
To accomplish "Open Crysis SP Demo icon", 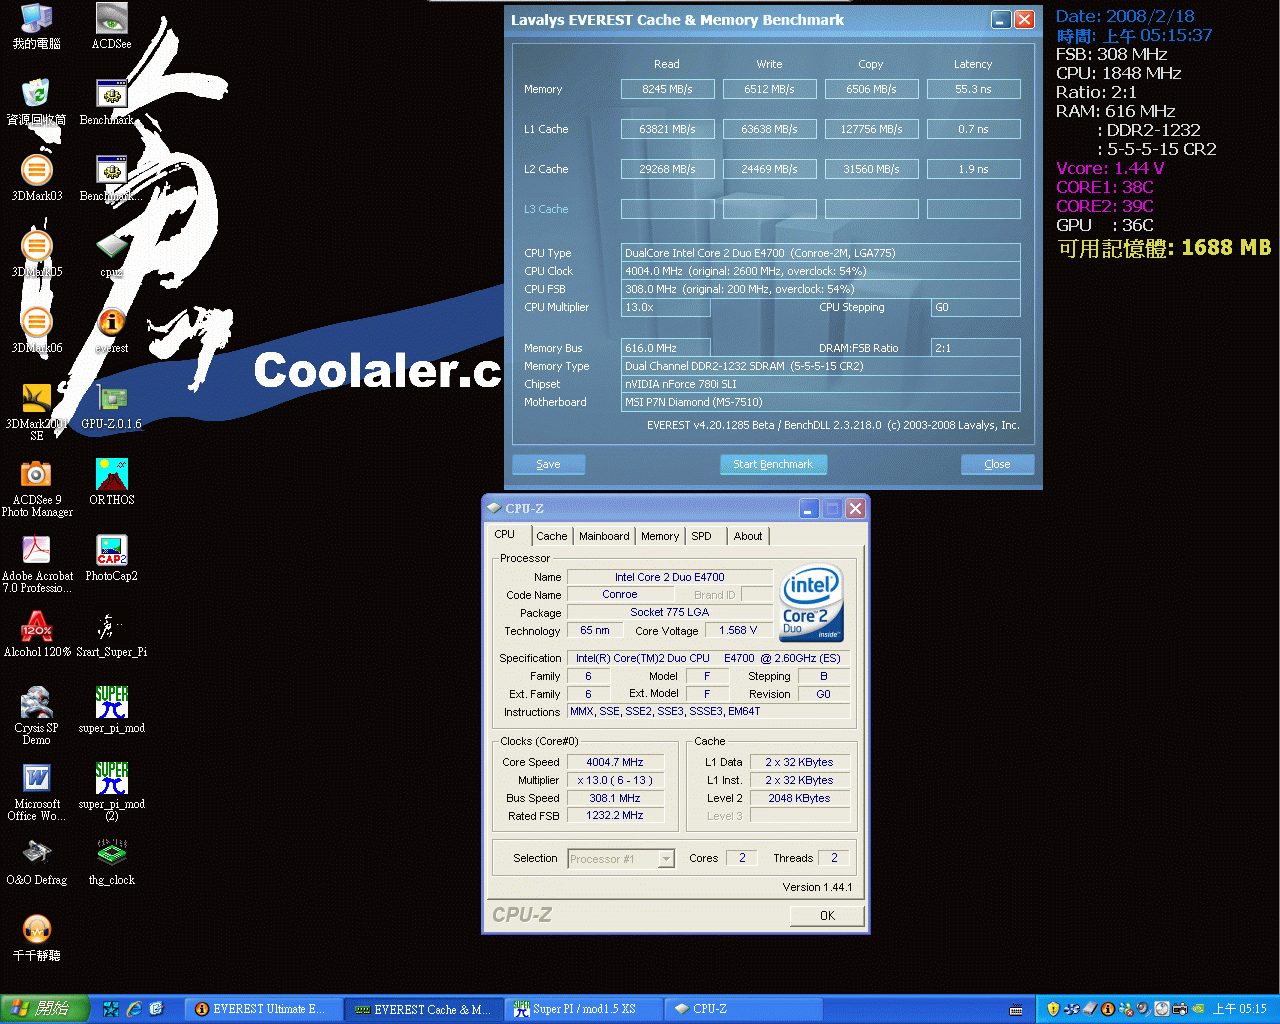I will point(37,704).
